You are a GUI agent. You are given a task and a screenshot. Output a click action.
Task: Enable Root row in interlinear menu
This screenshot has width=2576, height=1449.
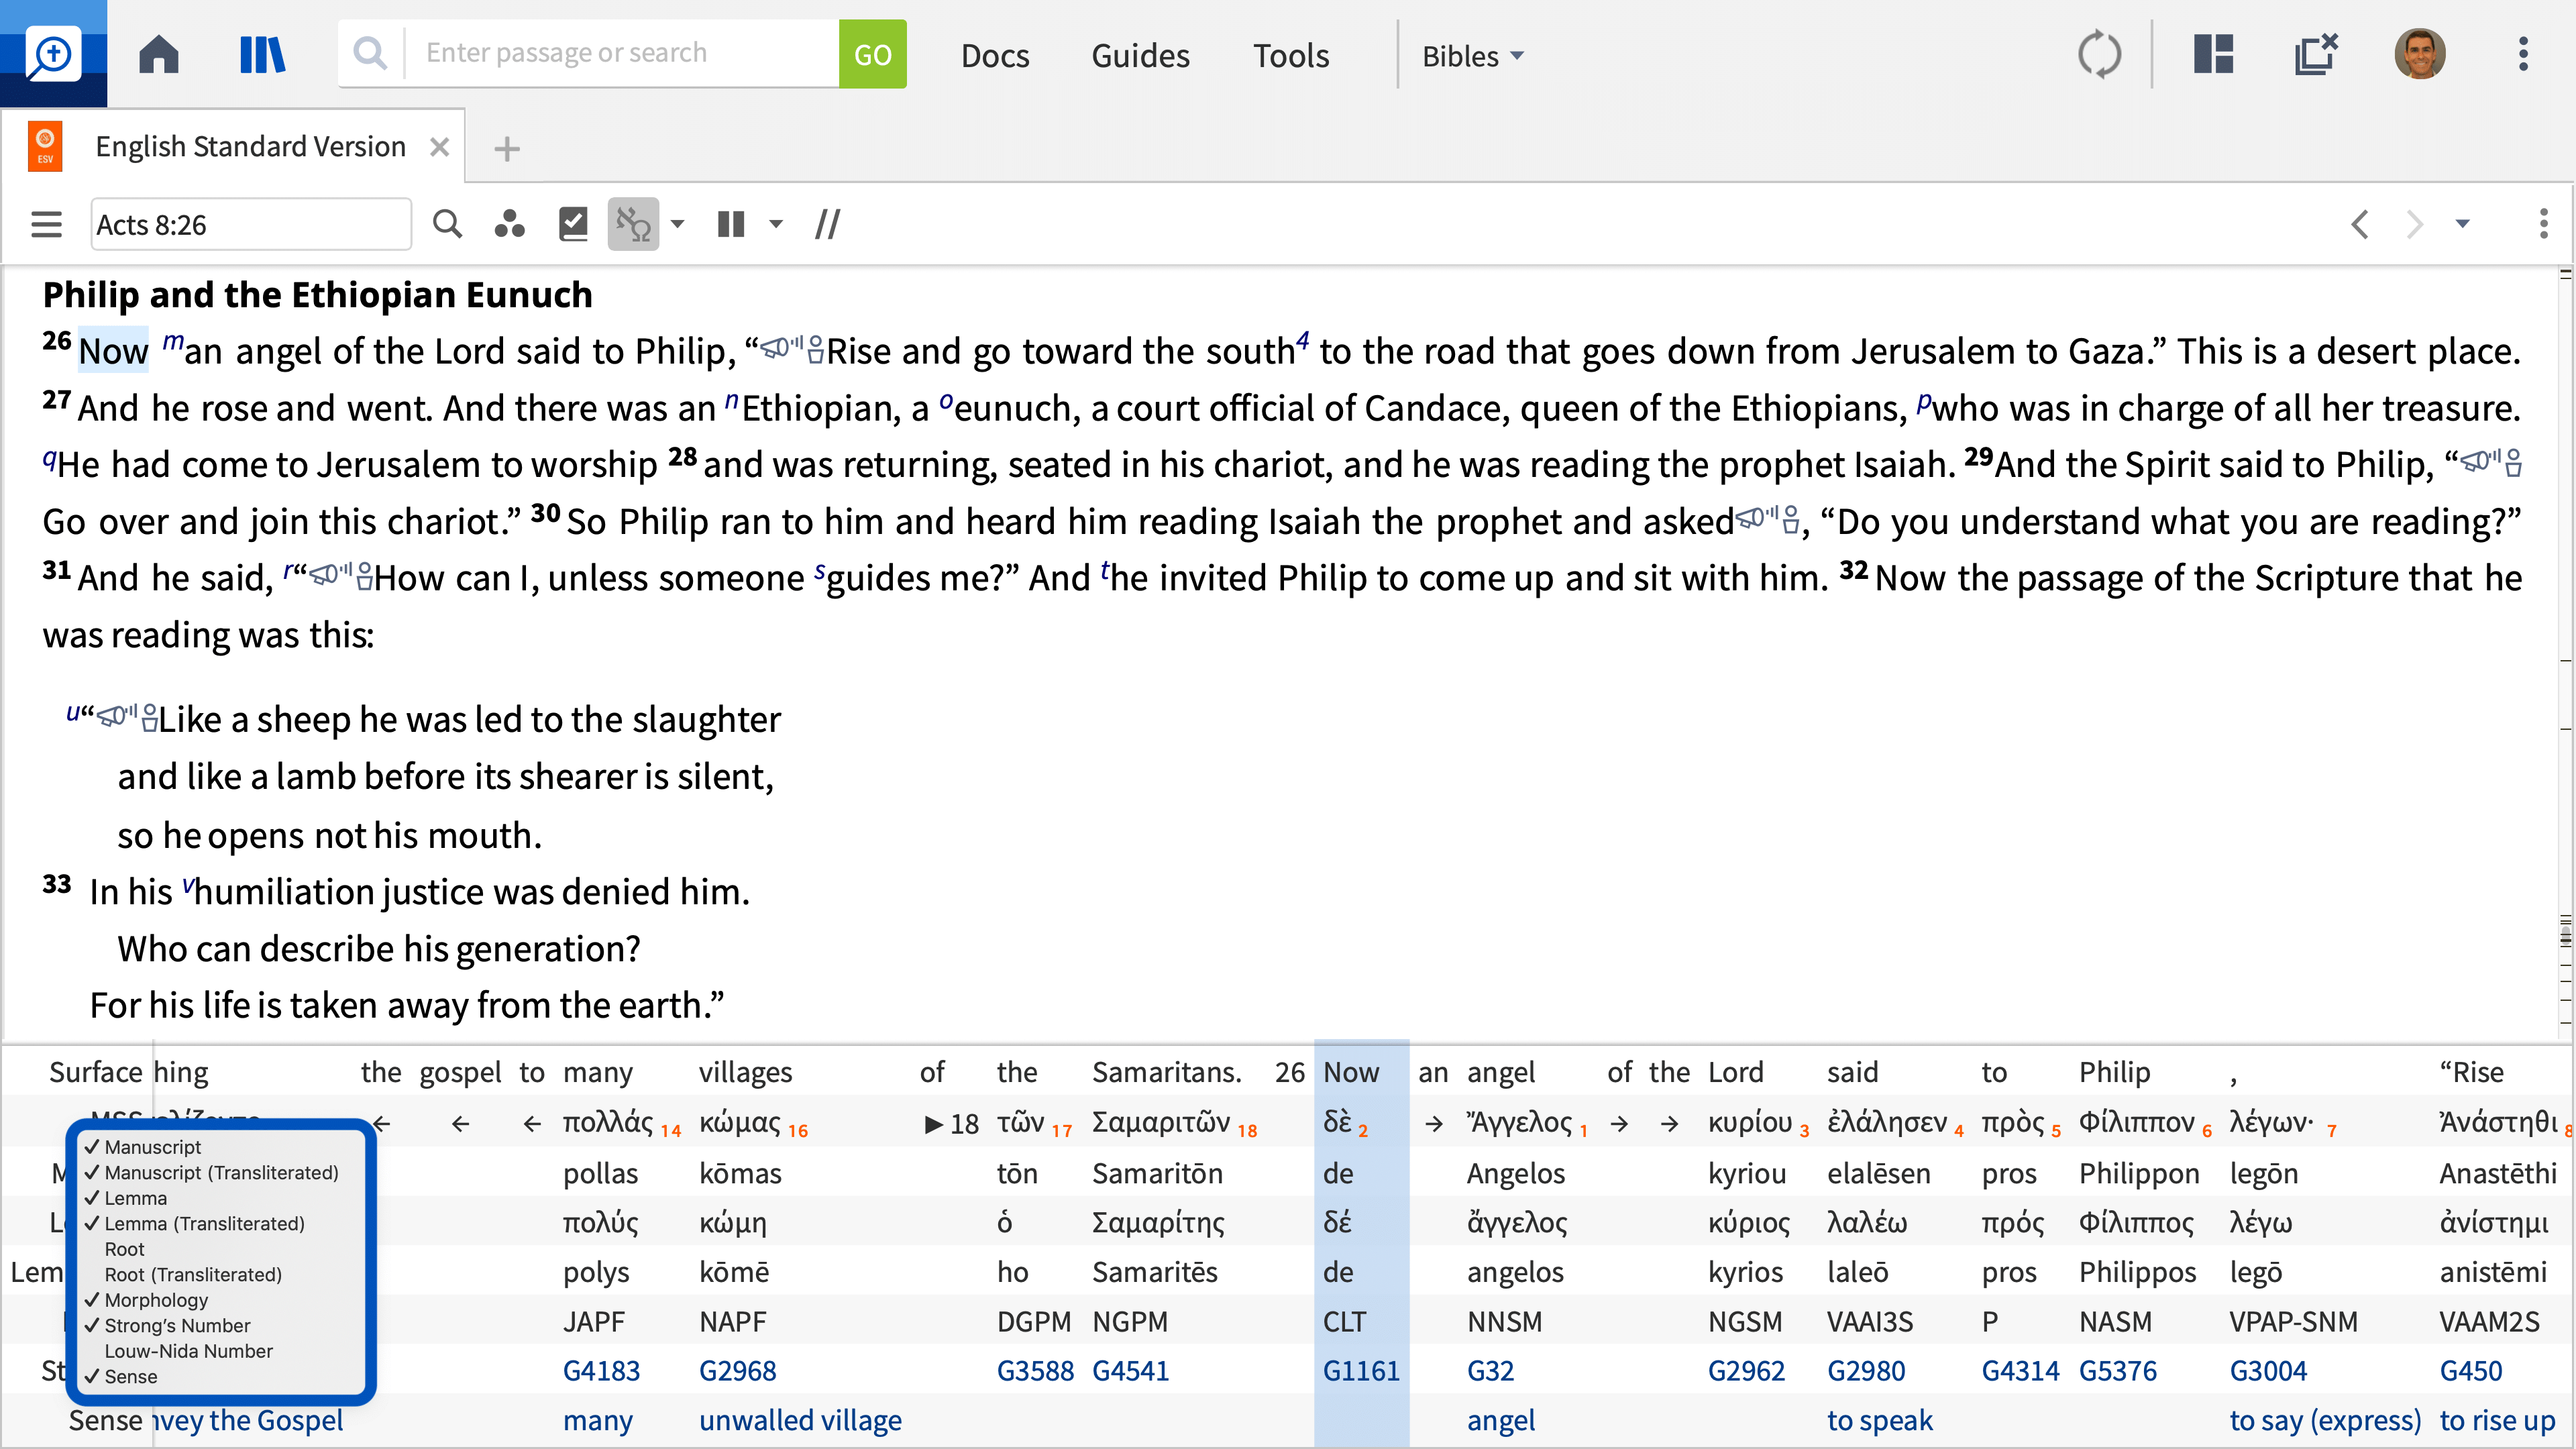click(124, 1249)
